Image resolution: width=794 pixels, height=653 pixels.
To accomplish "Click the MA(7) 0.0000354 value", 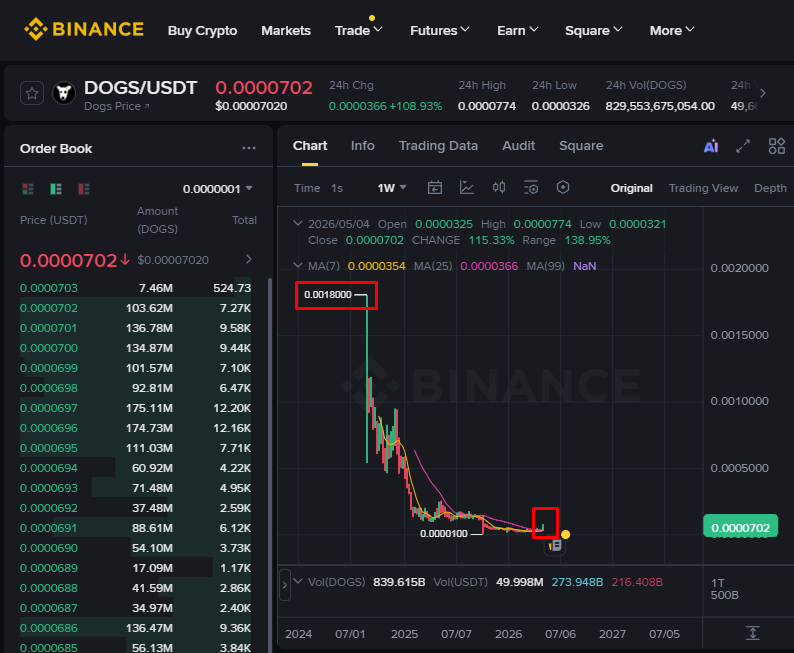I will tap(376, 266).
